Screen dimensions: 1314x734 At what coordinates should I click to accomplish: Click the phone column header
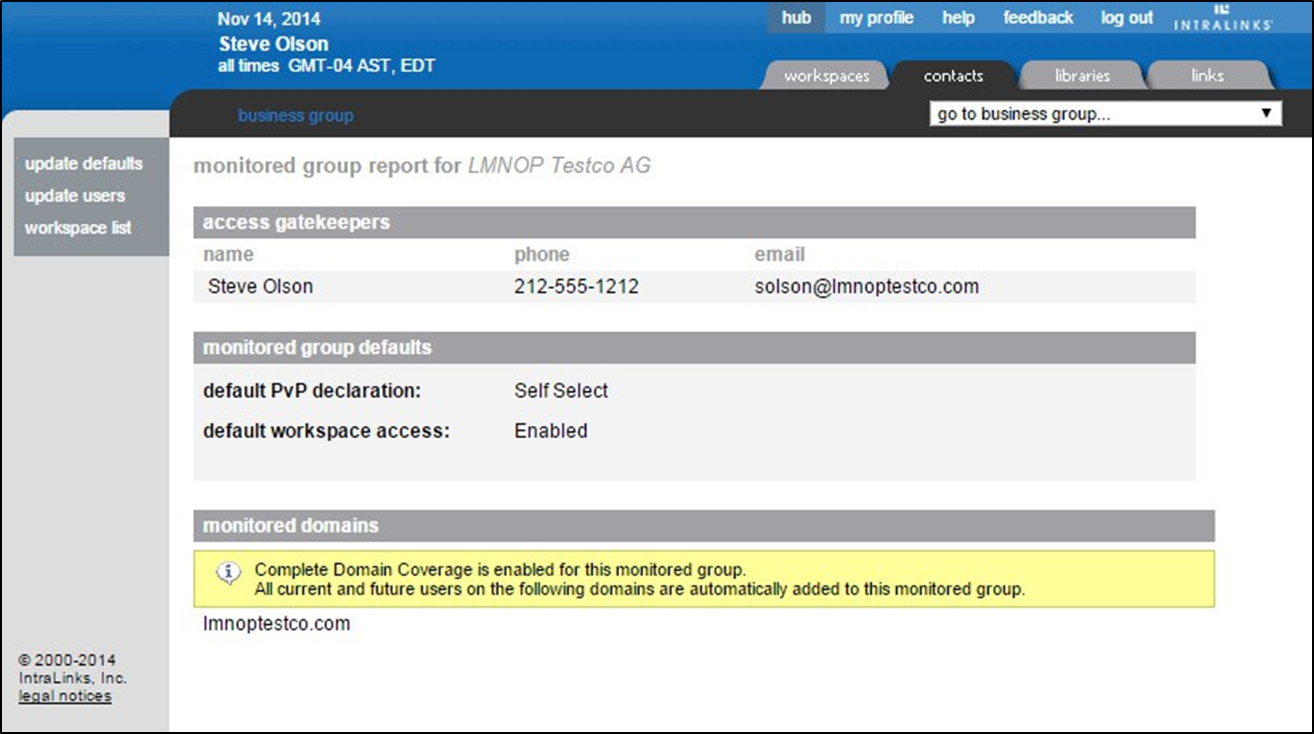[541, 254]
